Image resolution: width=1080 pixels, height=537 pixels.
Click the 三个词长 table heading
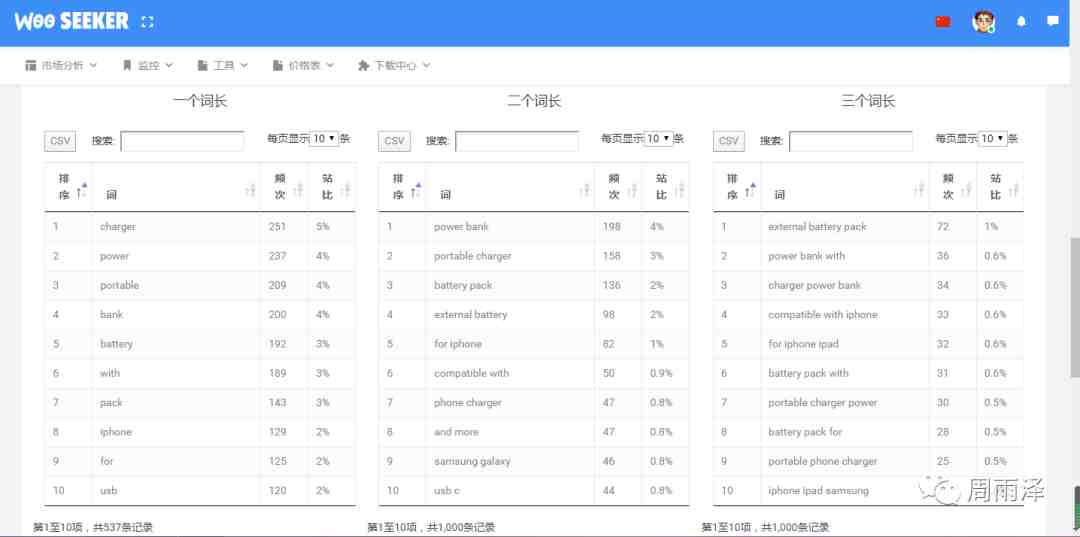868,101
